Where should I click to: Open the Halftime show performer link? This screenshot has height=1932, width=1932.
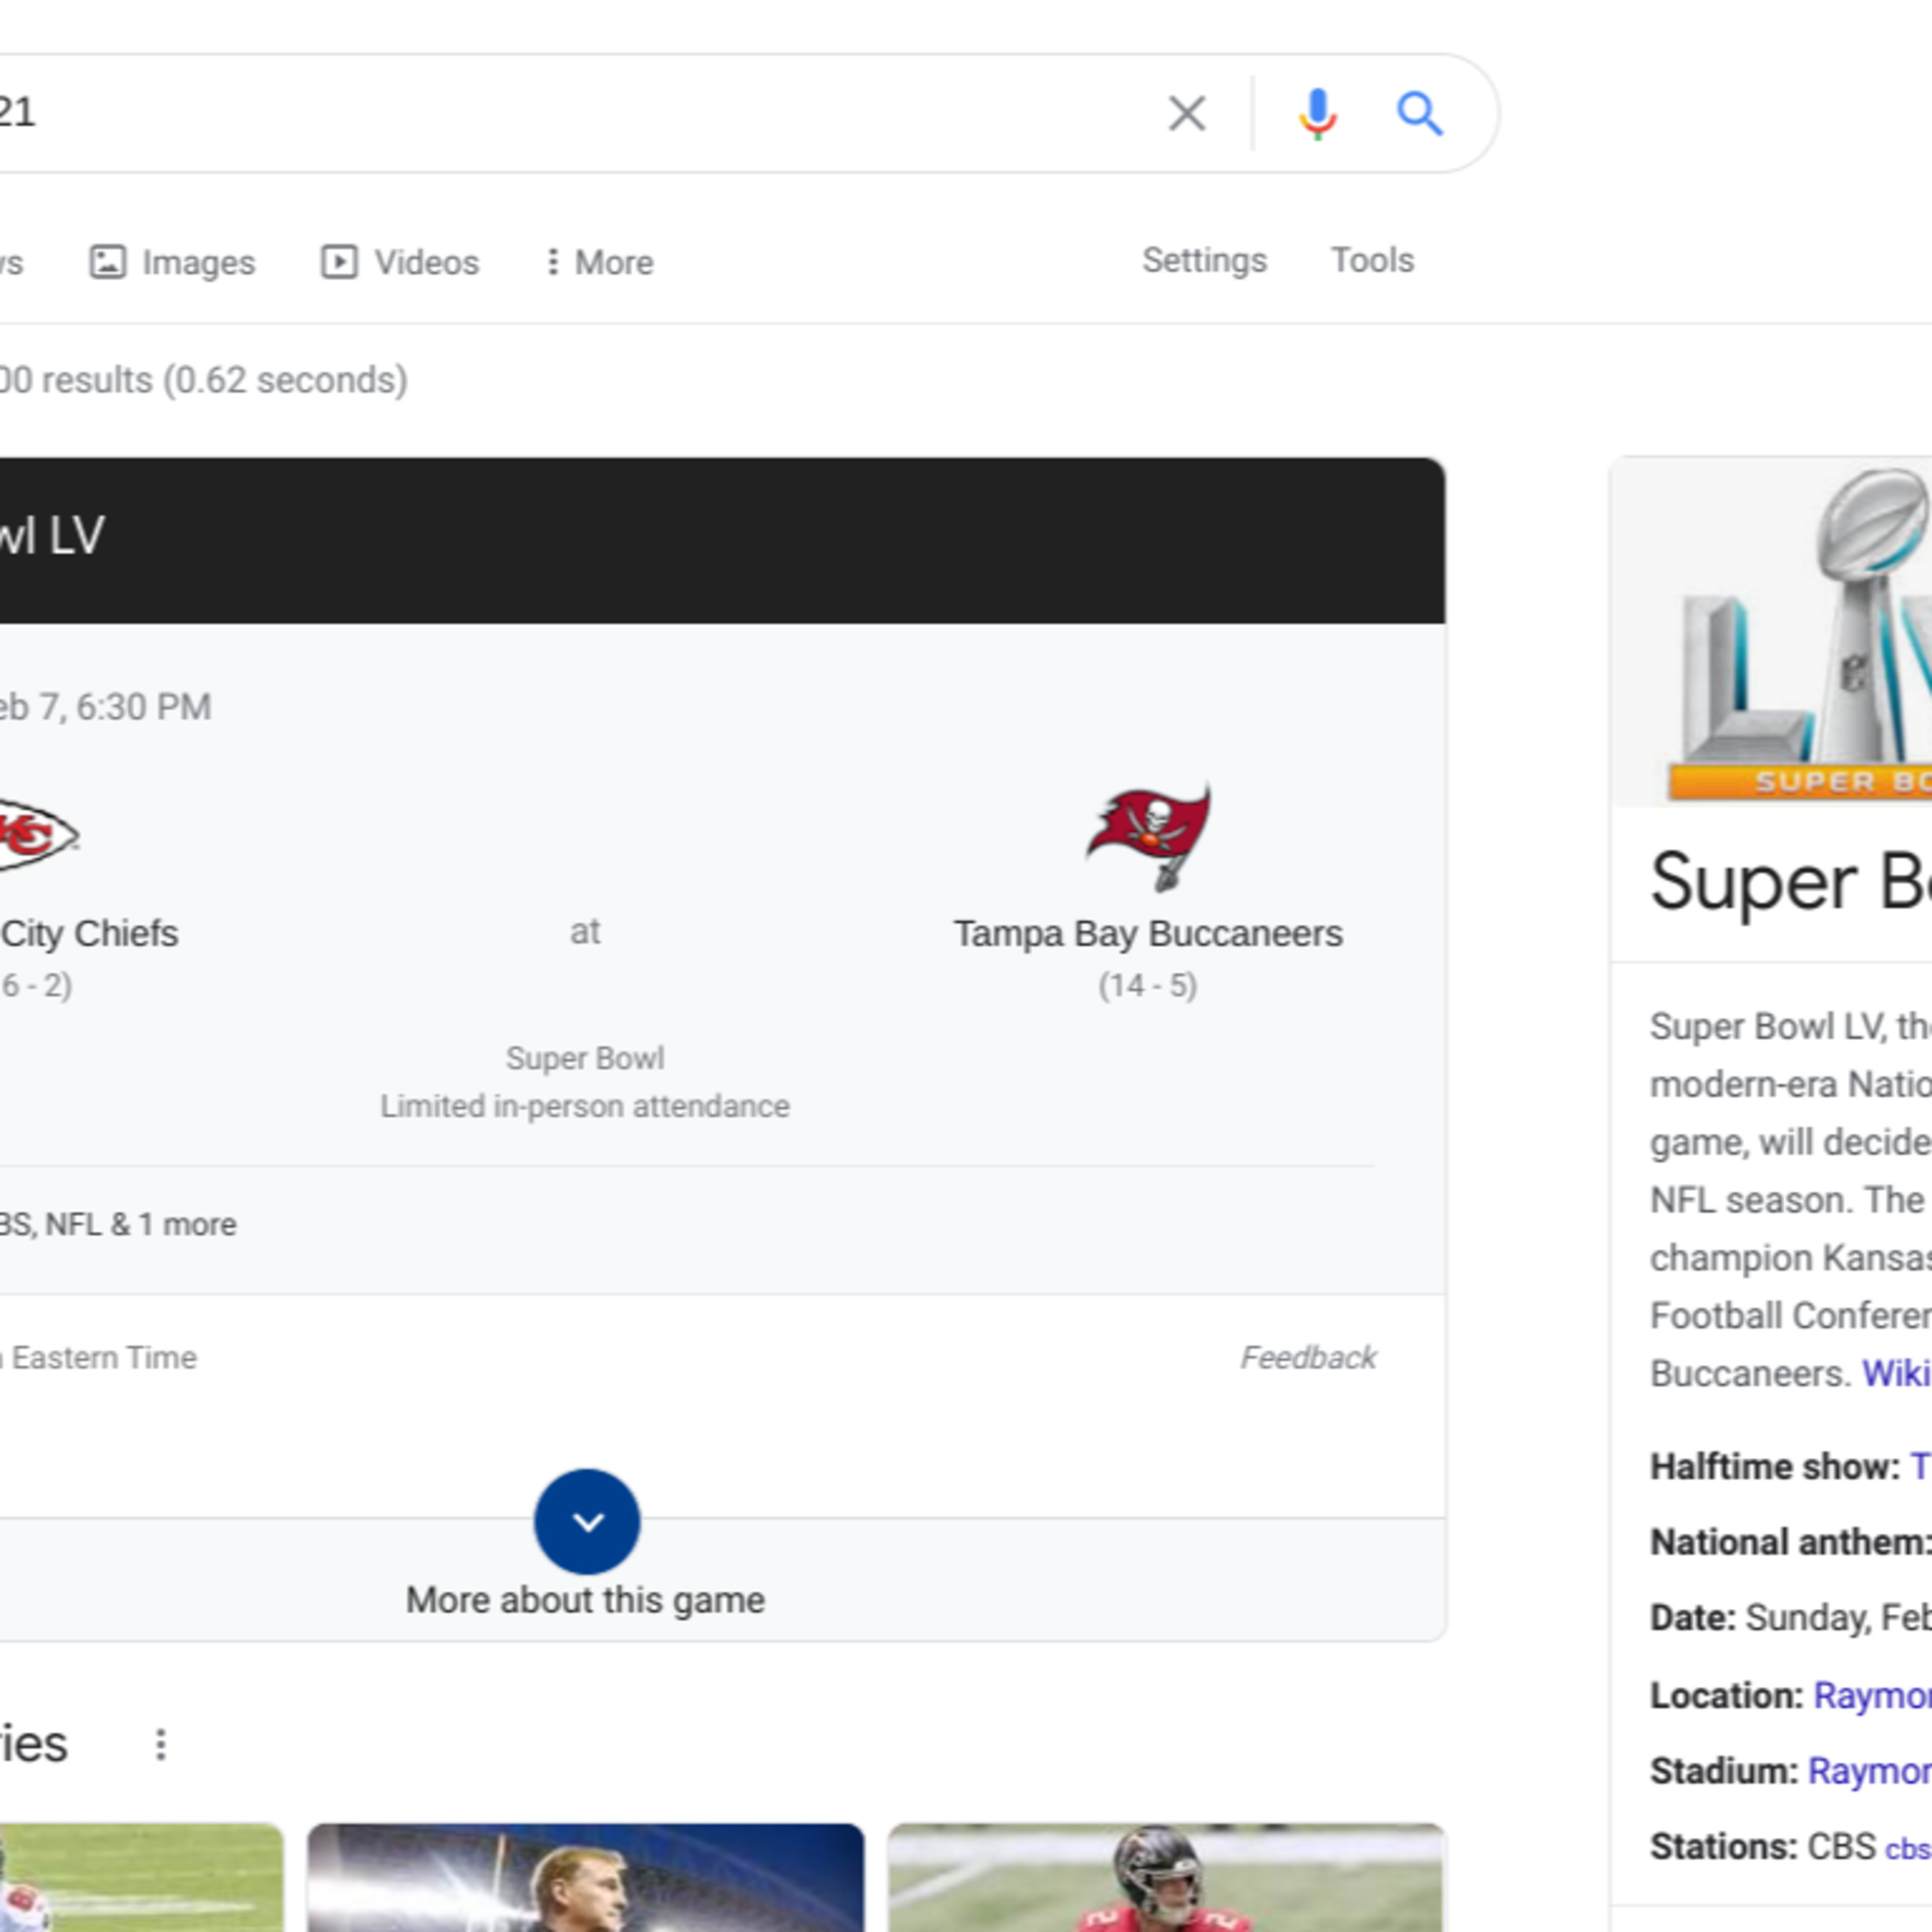1920,1467
